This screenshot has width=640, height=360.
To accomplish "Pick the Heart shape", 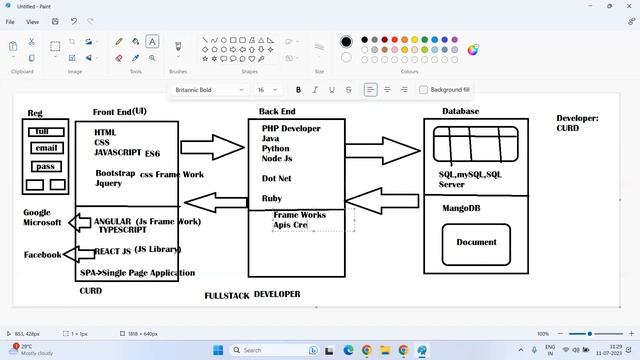I will tap(252, 59).
